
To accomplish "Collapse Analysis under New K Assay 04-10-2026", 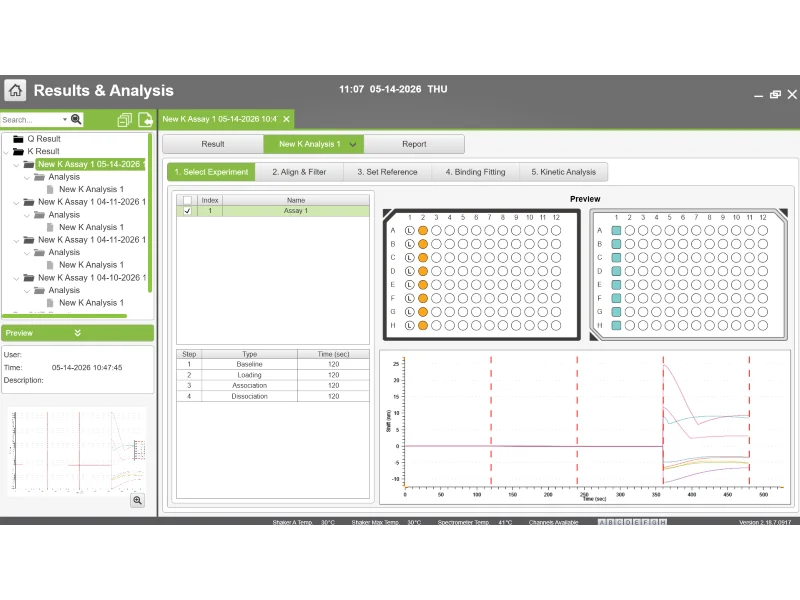I will (27, 290).
